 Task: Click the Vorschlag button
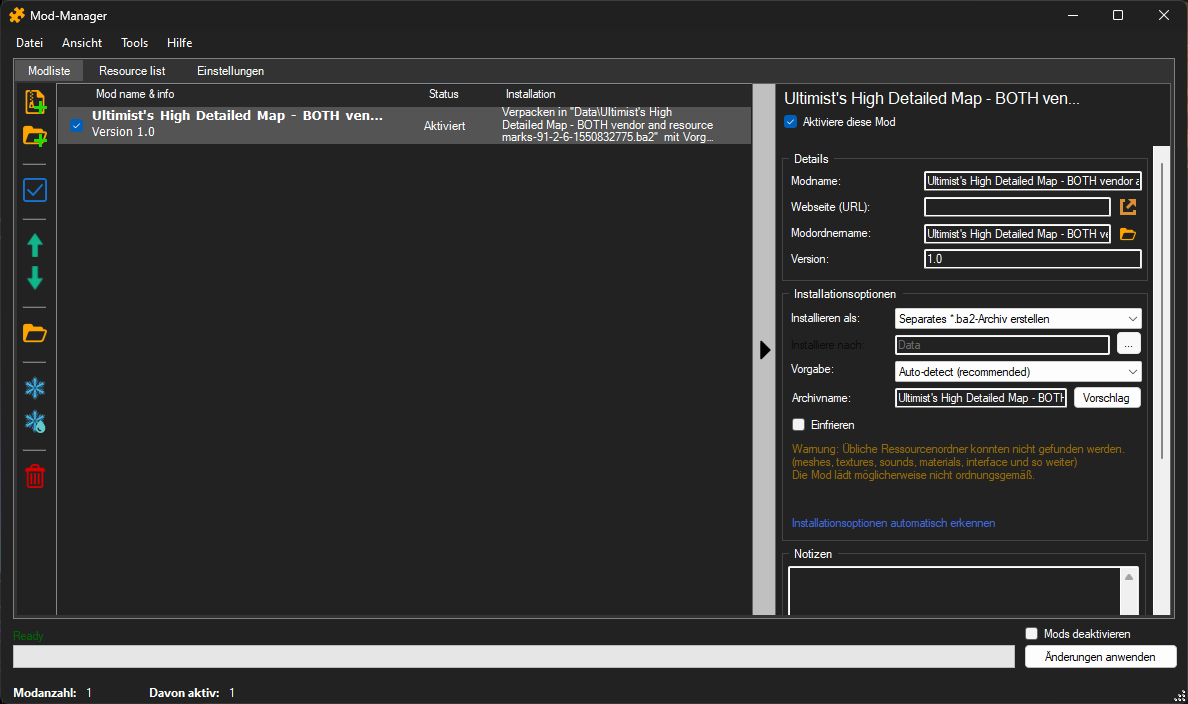pyautogui.click(x=1106, y=398)
